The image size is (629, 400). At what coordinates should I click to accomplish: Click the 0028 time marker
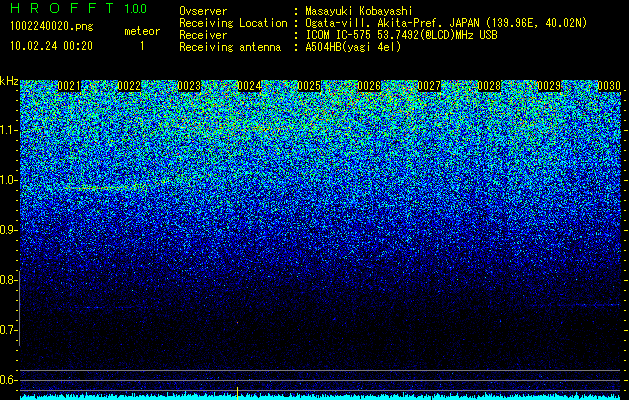tap(489, 86)
